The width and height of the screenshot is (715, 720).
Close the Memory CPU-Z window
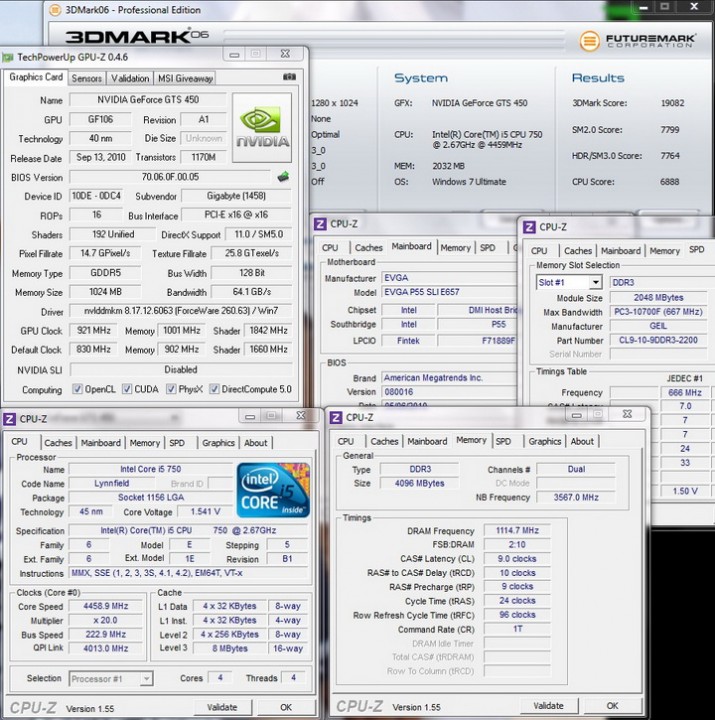pos(627,414)
